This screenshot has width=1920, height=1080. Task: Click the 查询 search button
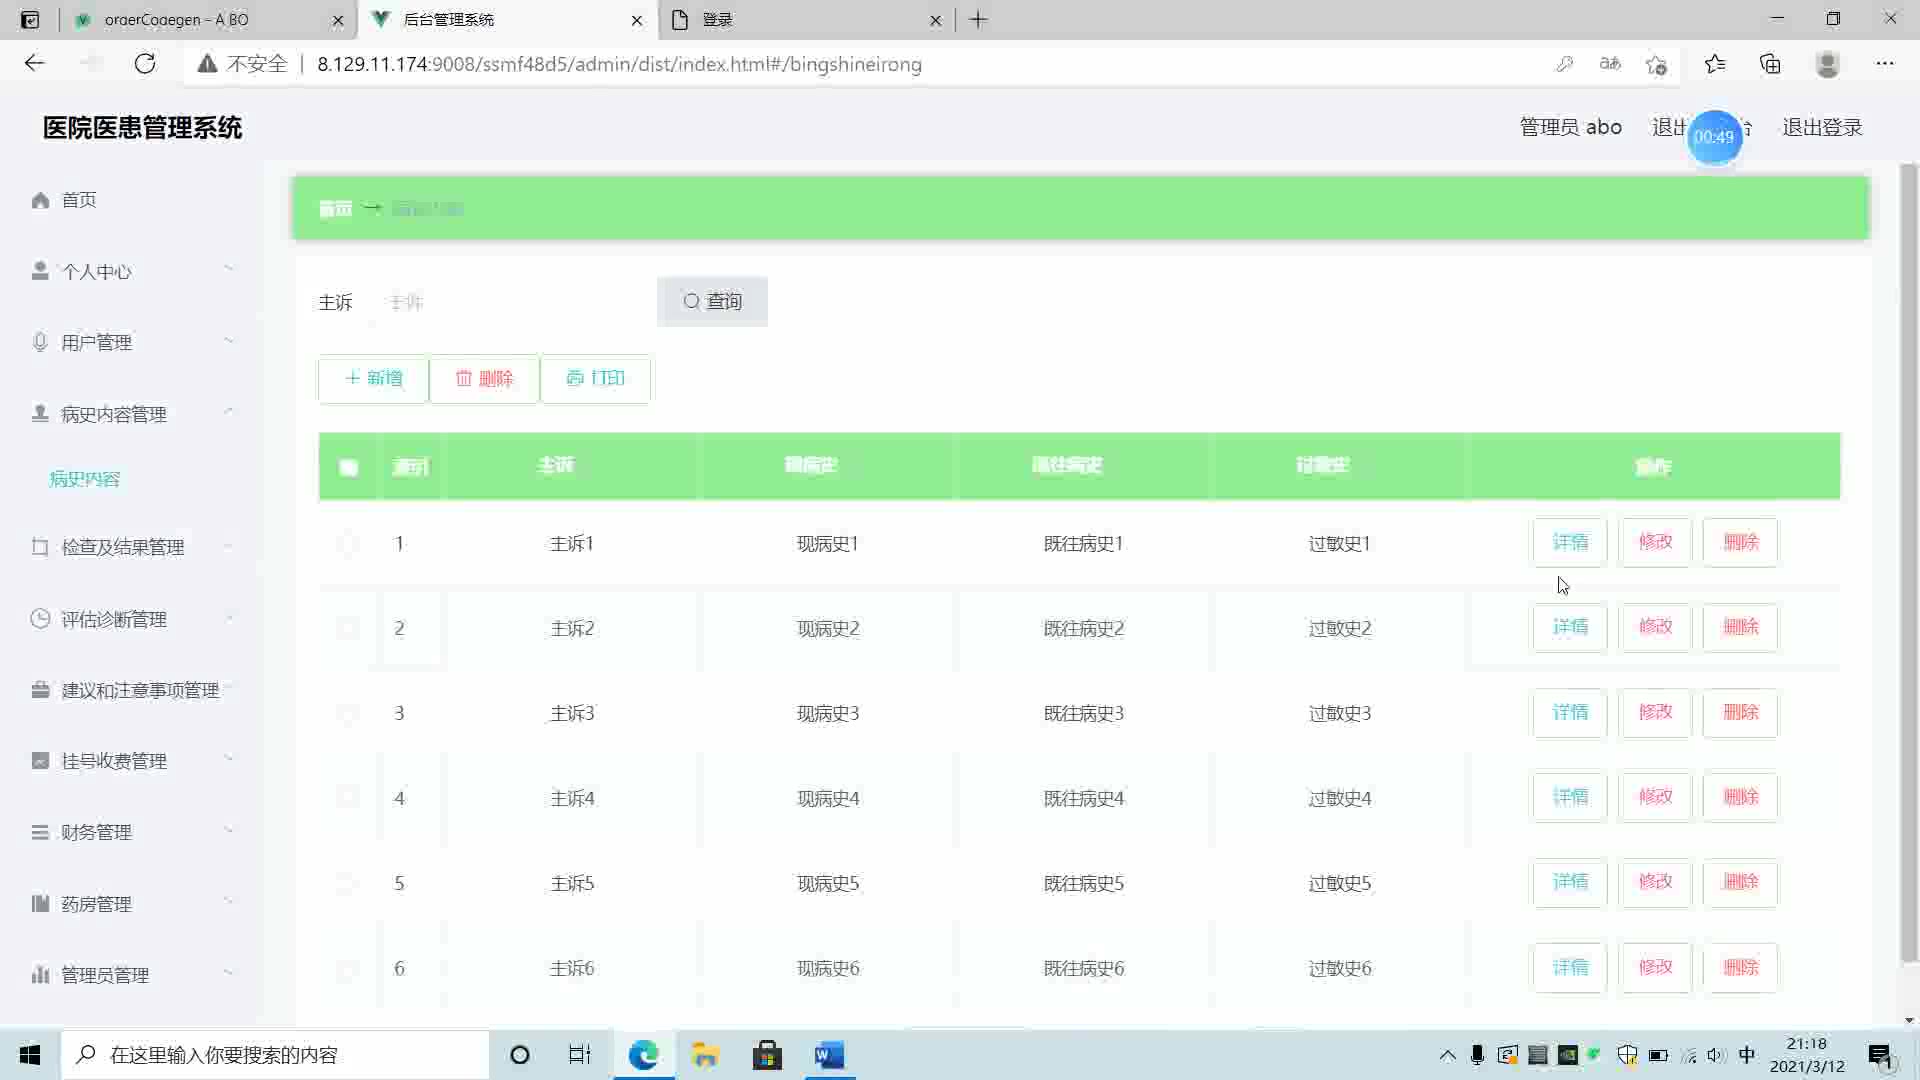click(x=712, y=302)
